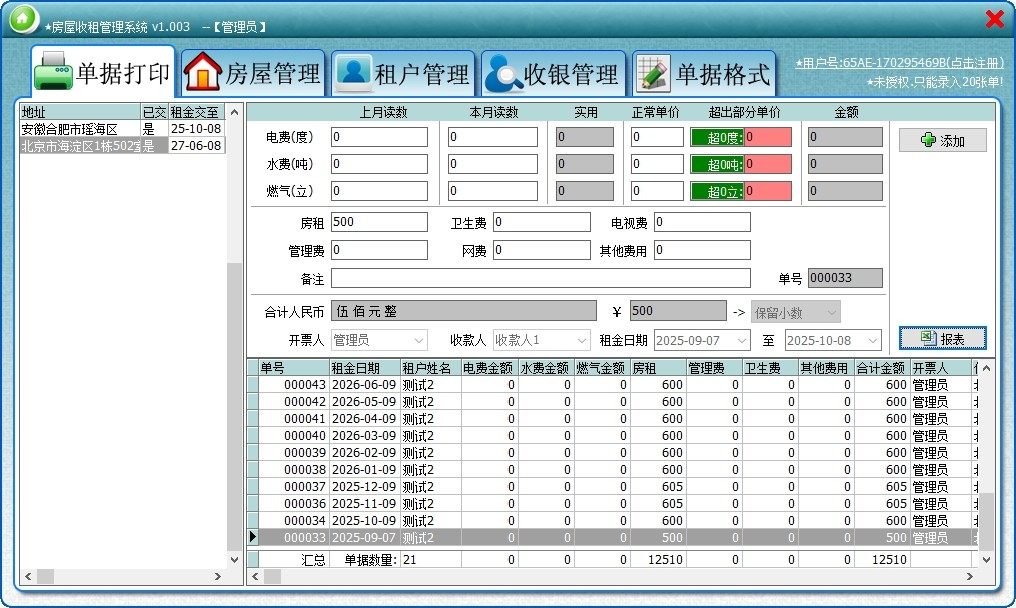Click the red 超0度 excess price field

click(x=768, y=137)
